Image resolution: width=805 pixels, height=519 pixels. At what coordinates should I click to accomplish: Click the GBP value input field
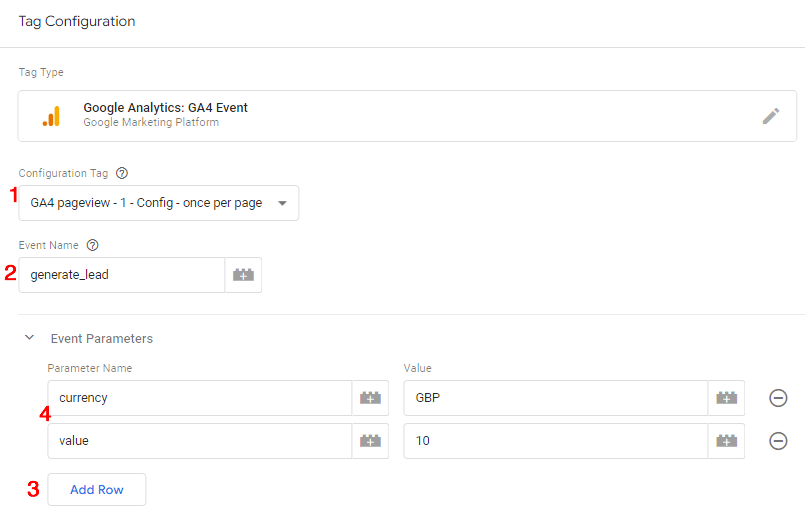tap(555, 398)
